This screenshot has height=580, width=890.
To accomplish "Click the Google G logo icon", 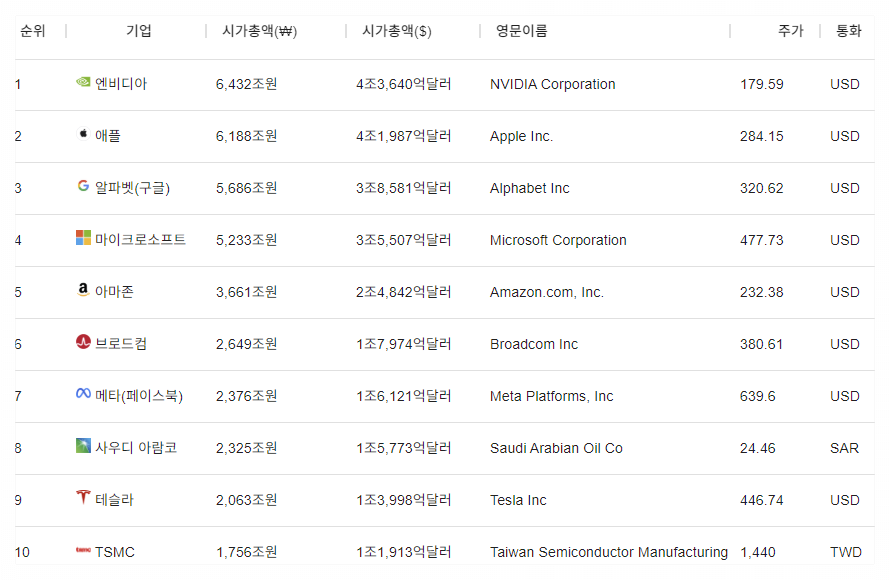I will [83, 186].
